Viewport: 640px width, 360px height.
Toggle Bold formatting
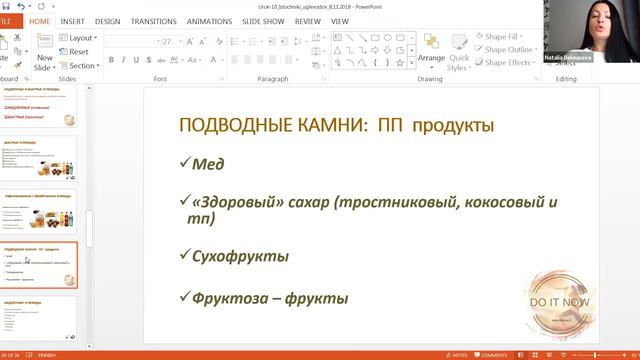pyautogui.click(x=111, y=60)
